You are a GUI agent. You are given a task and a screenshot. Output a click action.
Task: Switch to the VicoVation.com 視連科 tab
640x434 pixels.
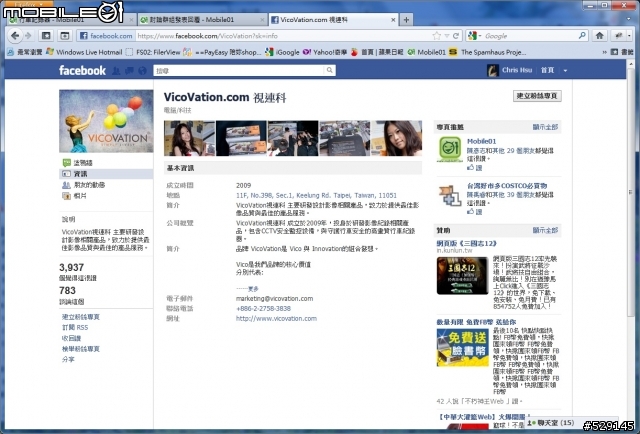[x=333, y=20]
